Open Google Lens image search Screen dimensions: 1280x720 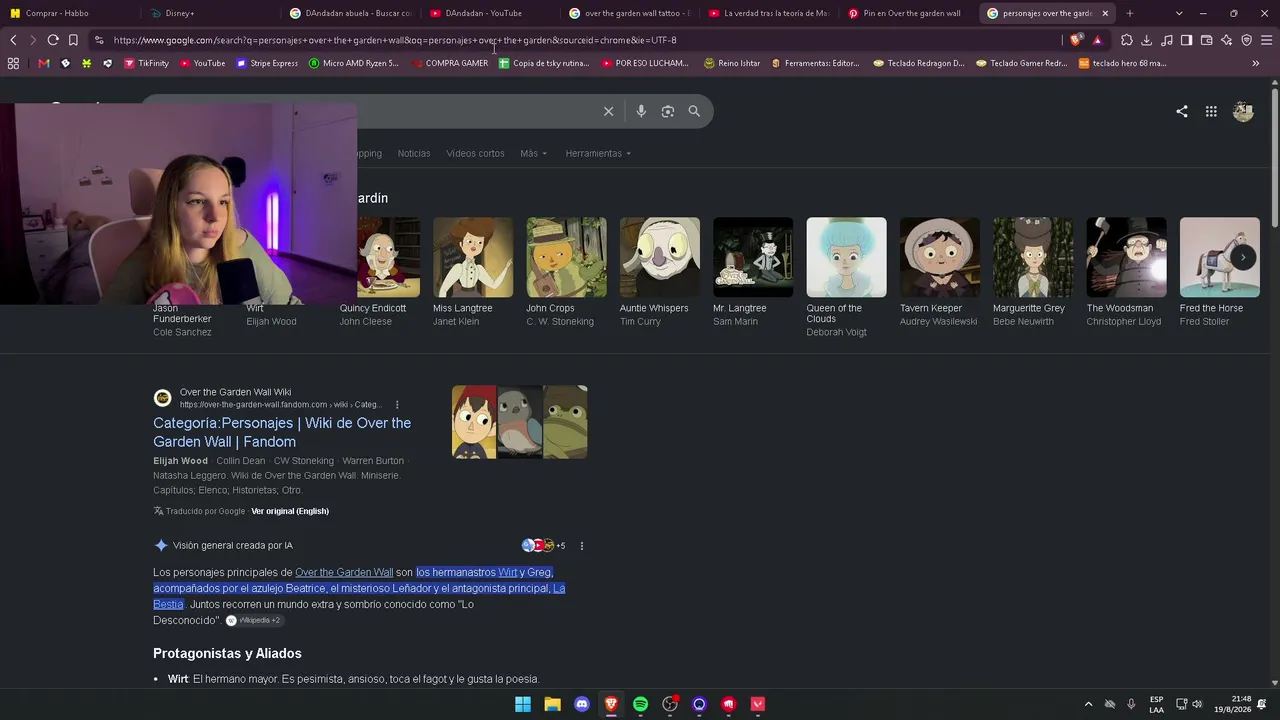point(668,111)
